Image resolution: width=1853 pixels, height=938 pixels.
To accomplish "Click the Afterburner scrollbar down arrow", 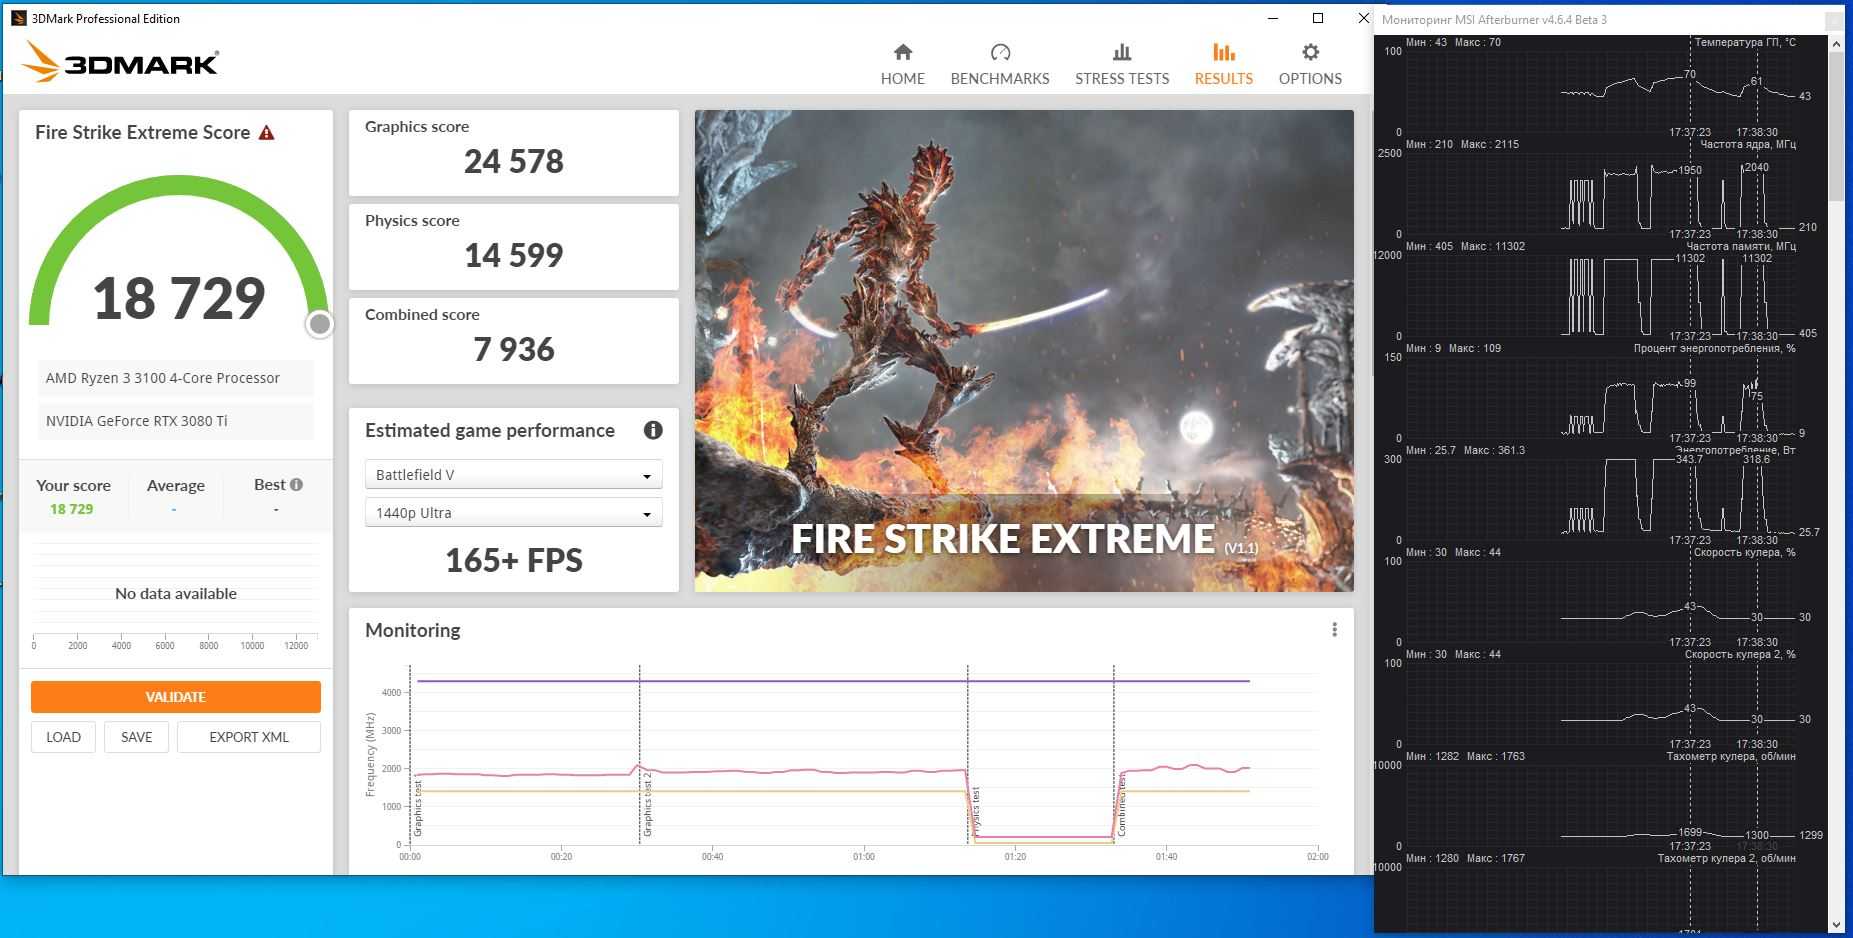I will click(x=1836, y=924).
